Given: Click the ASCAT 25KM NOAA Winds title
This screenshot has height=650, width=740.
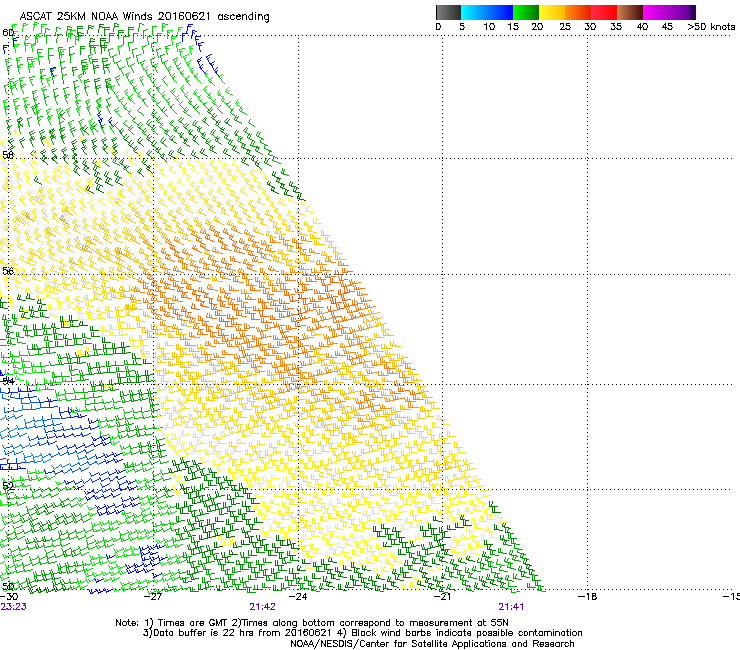Looking at the screenshot, I should [x=144, y=17].
